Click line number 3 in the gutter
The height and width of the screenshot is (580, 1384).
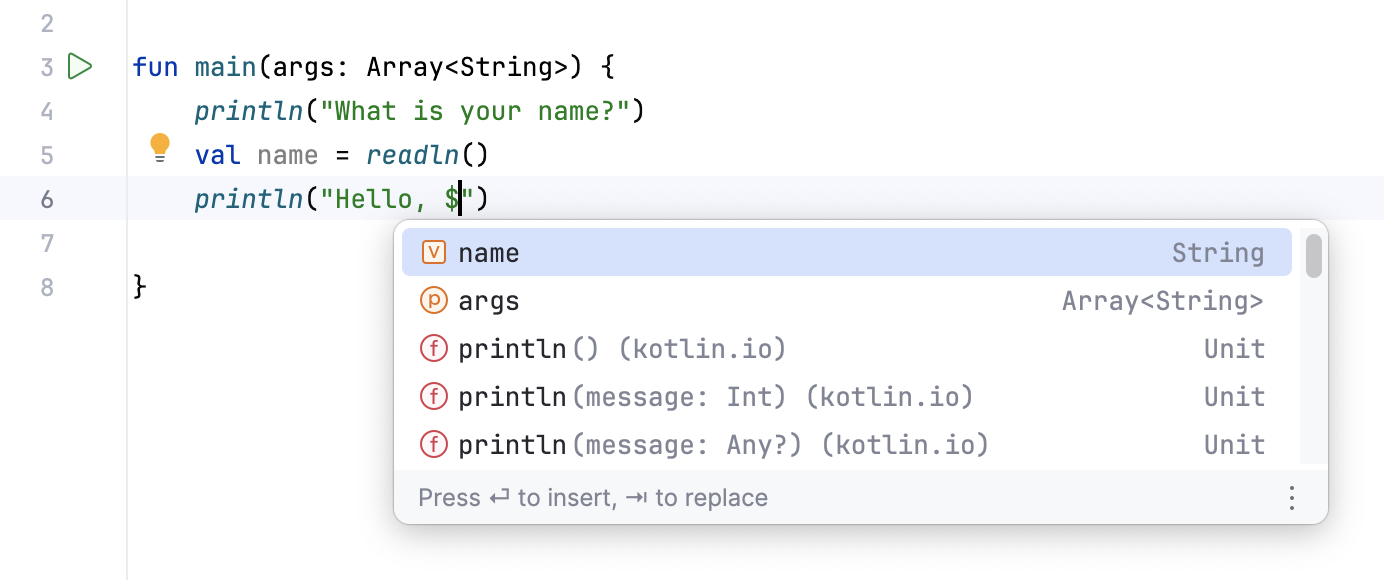46,66
